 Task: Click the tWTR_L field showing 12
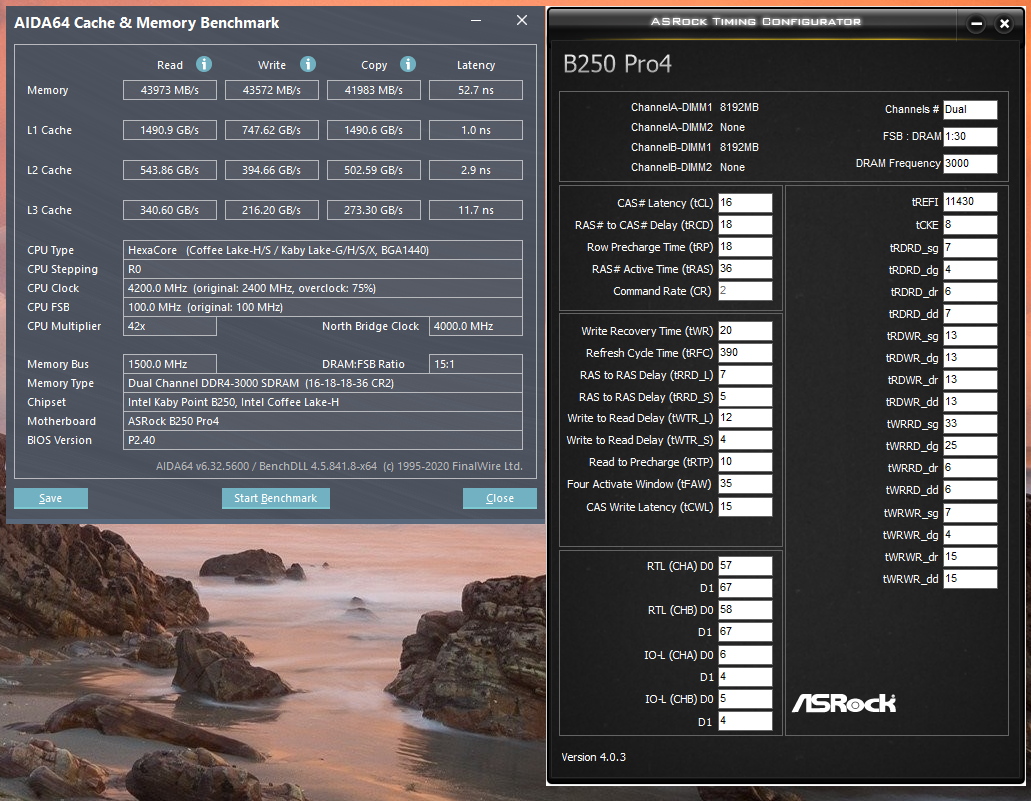coord(745,418)
